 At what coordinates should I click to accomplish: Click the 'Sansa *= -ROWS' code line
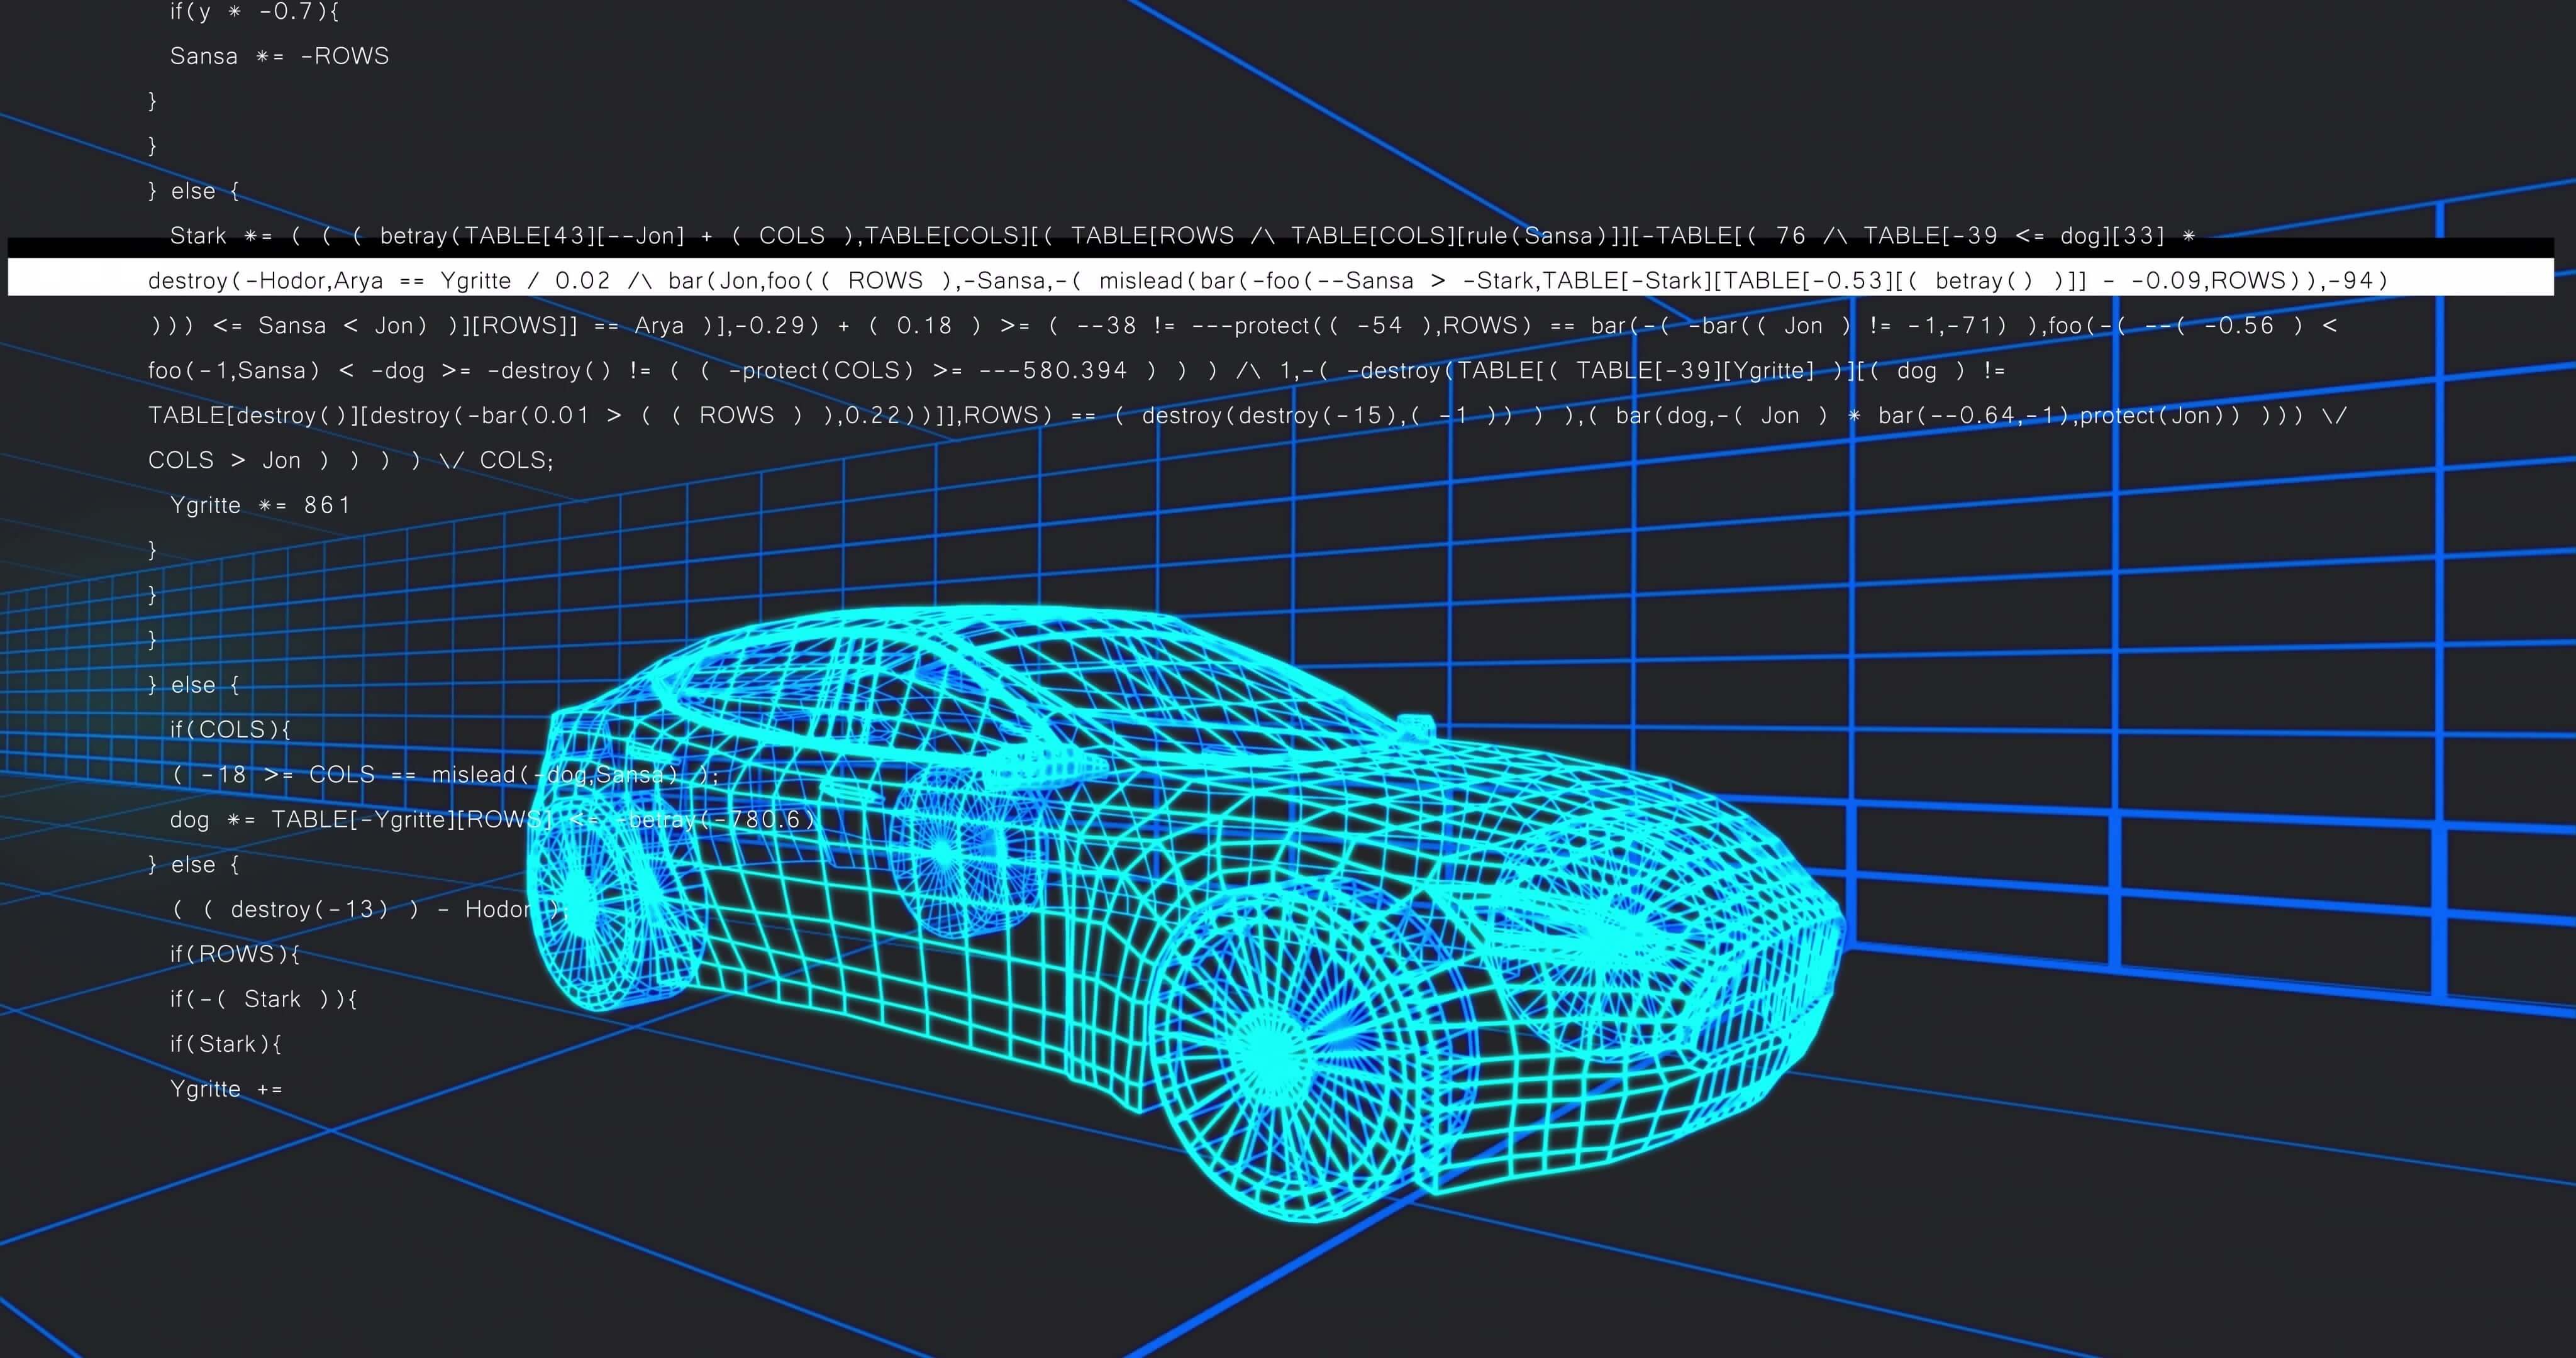pos(279,56)
